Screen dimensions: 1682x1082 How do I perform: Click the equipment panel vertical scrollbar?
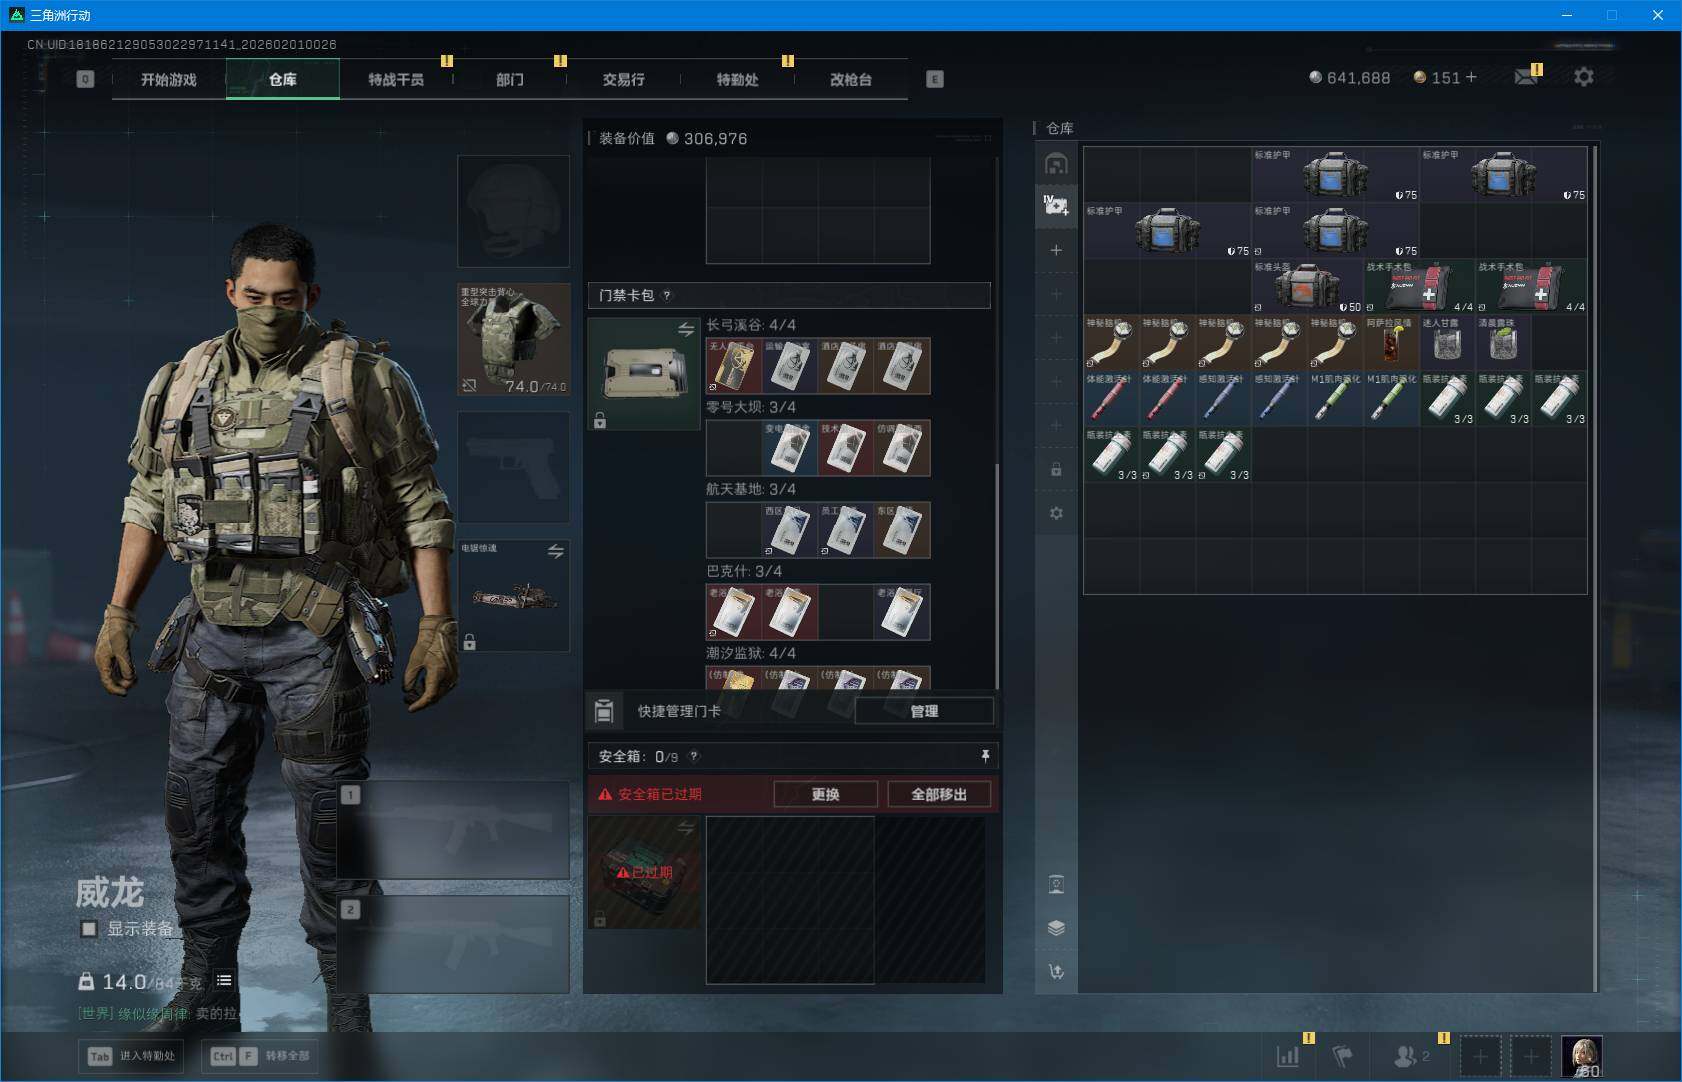click(997, 575)
